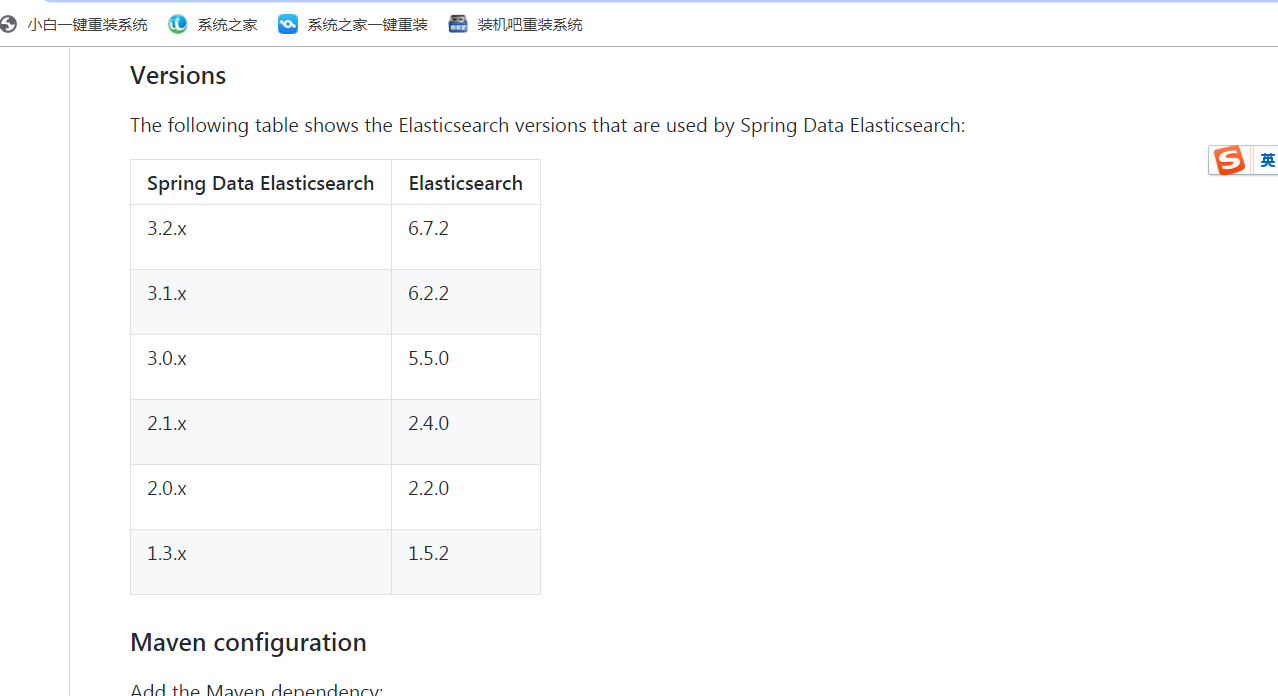Click the 系统之家 bookmark icon

click(x=178, y=25)
